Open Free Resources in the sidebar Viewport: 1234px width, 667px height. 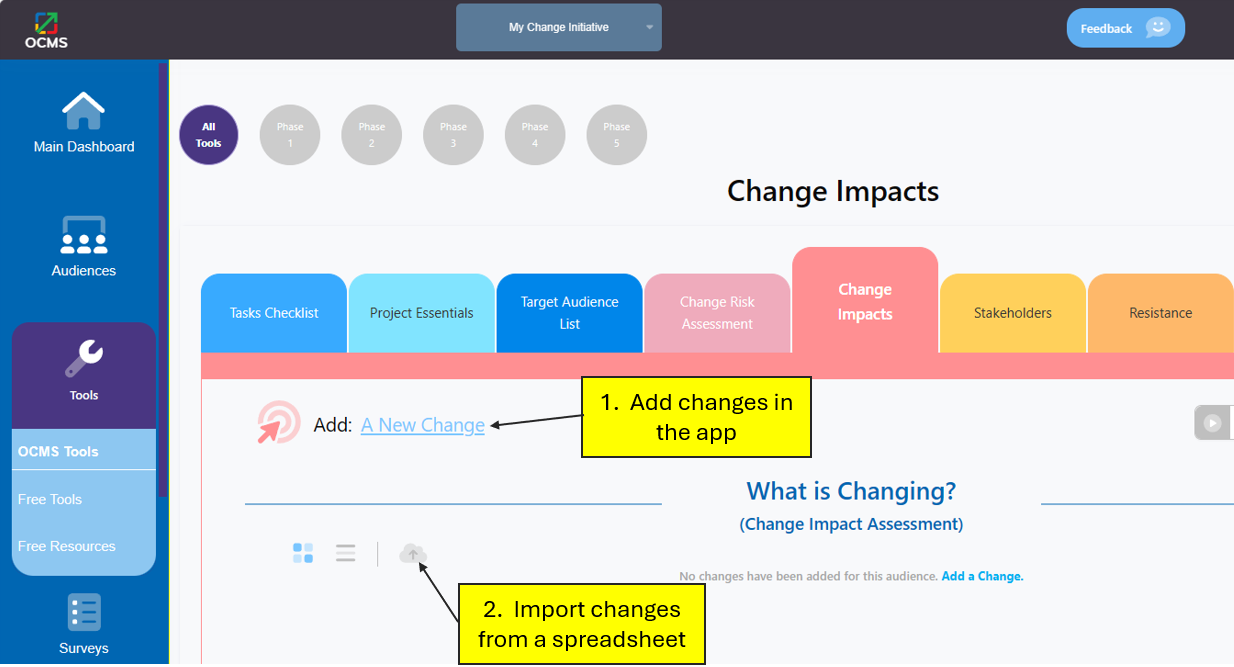pos(67,546)
